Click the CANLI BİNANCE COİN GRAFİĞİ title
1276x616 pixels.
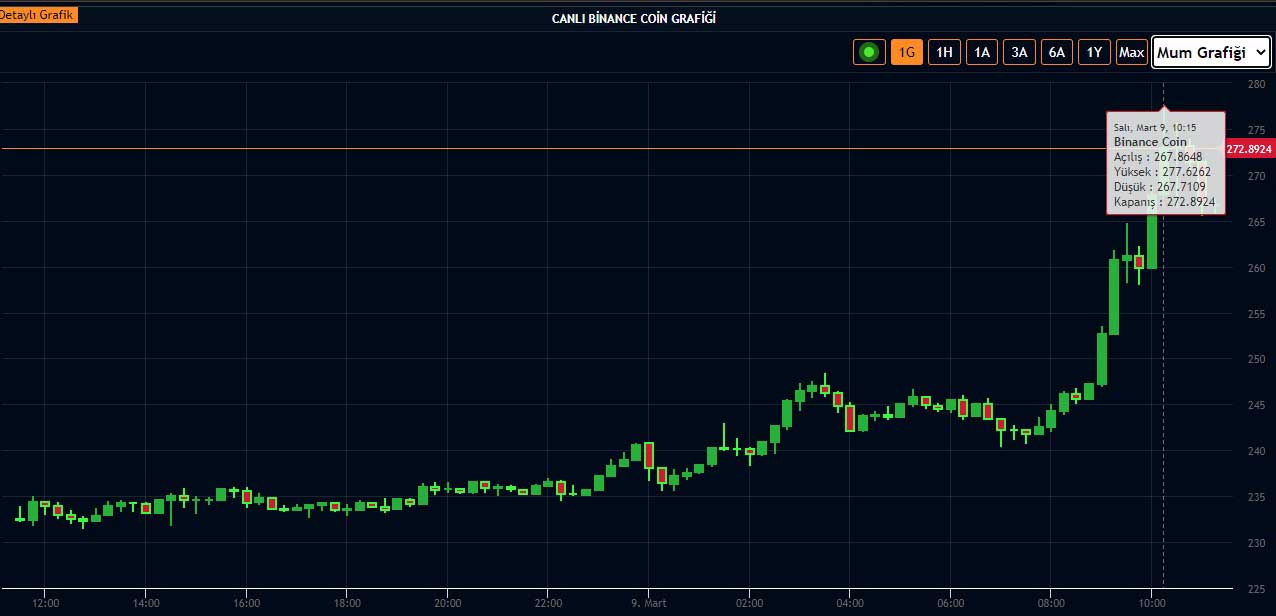(x=634, y=18)
